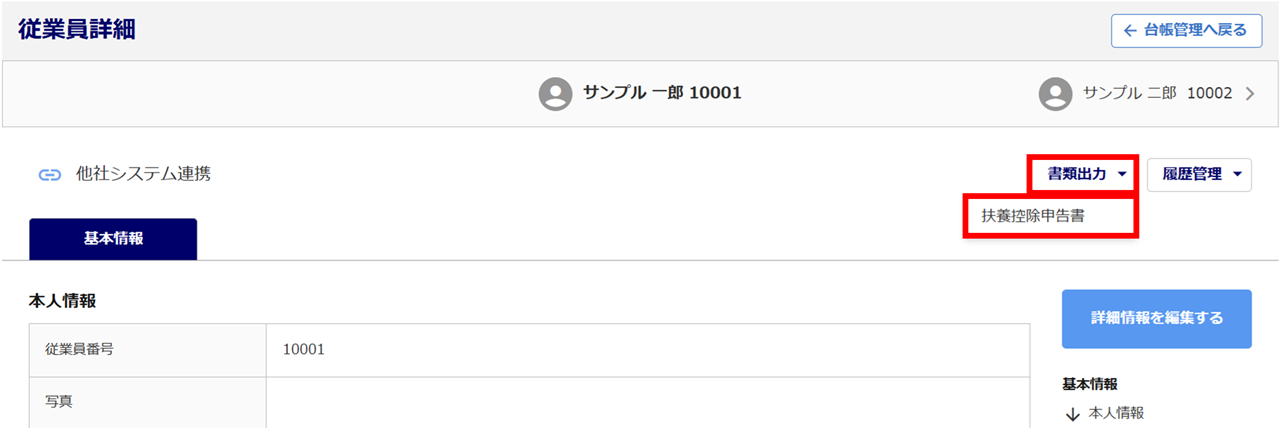The image size is (1280, 428).
Task: Click the chain link icon
Action: (x=50, y=175)
